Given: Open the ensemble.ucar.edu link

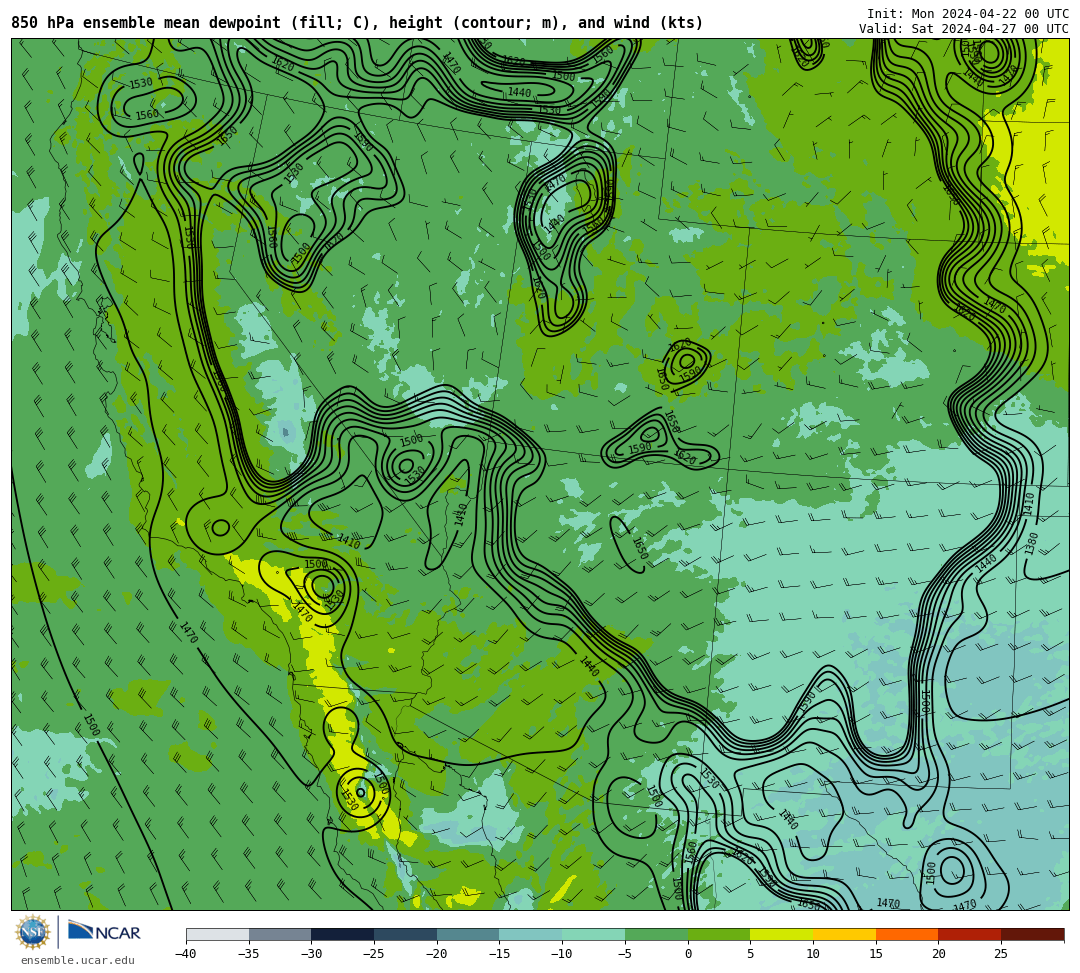Looking at the screenshot, I should pyautogui.click(x=78, y=961).
